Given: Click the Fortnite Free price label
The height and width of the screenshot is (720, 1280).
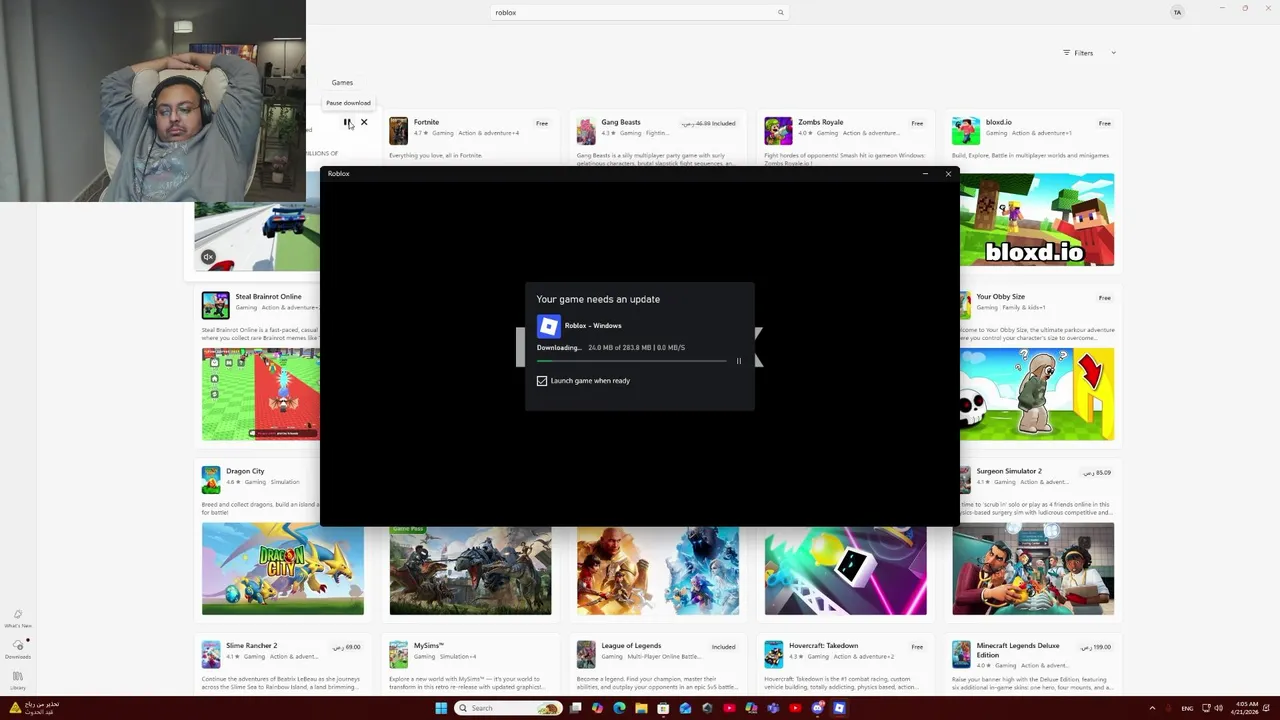Looking at the screenshot, I should 542,124.
